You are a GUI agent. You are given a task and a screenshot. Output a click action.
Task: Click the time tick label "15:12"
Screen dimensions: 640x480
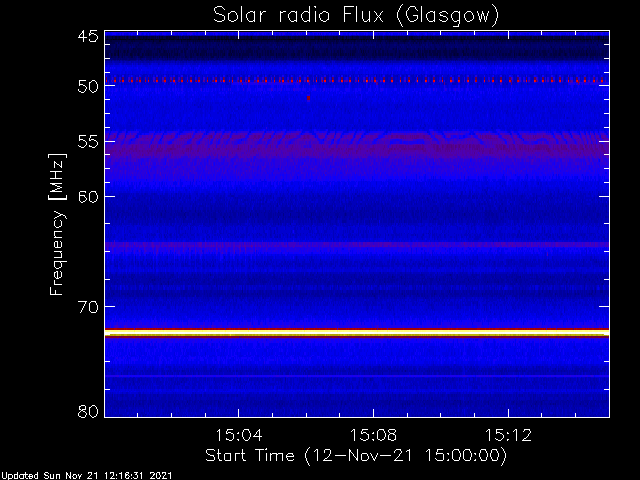coord(509,435)
